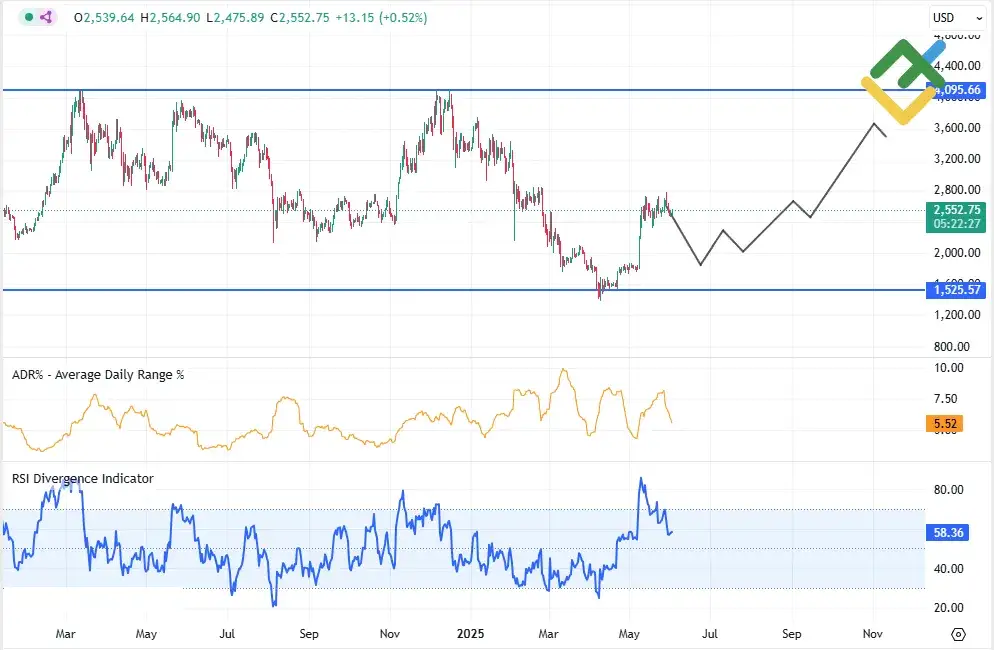994x650 pixels.
Task: Click the orange ADR% value tag 5.52
Action: (944, 423)
